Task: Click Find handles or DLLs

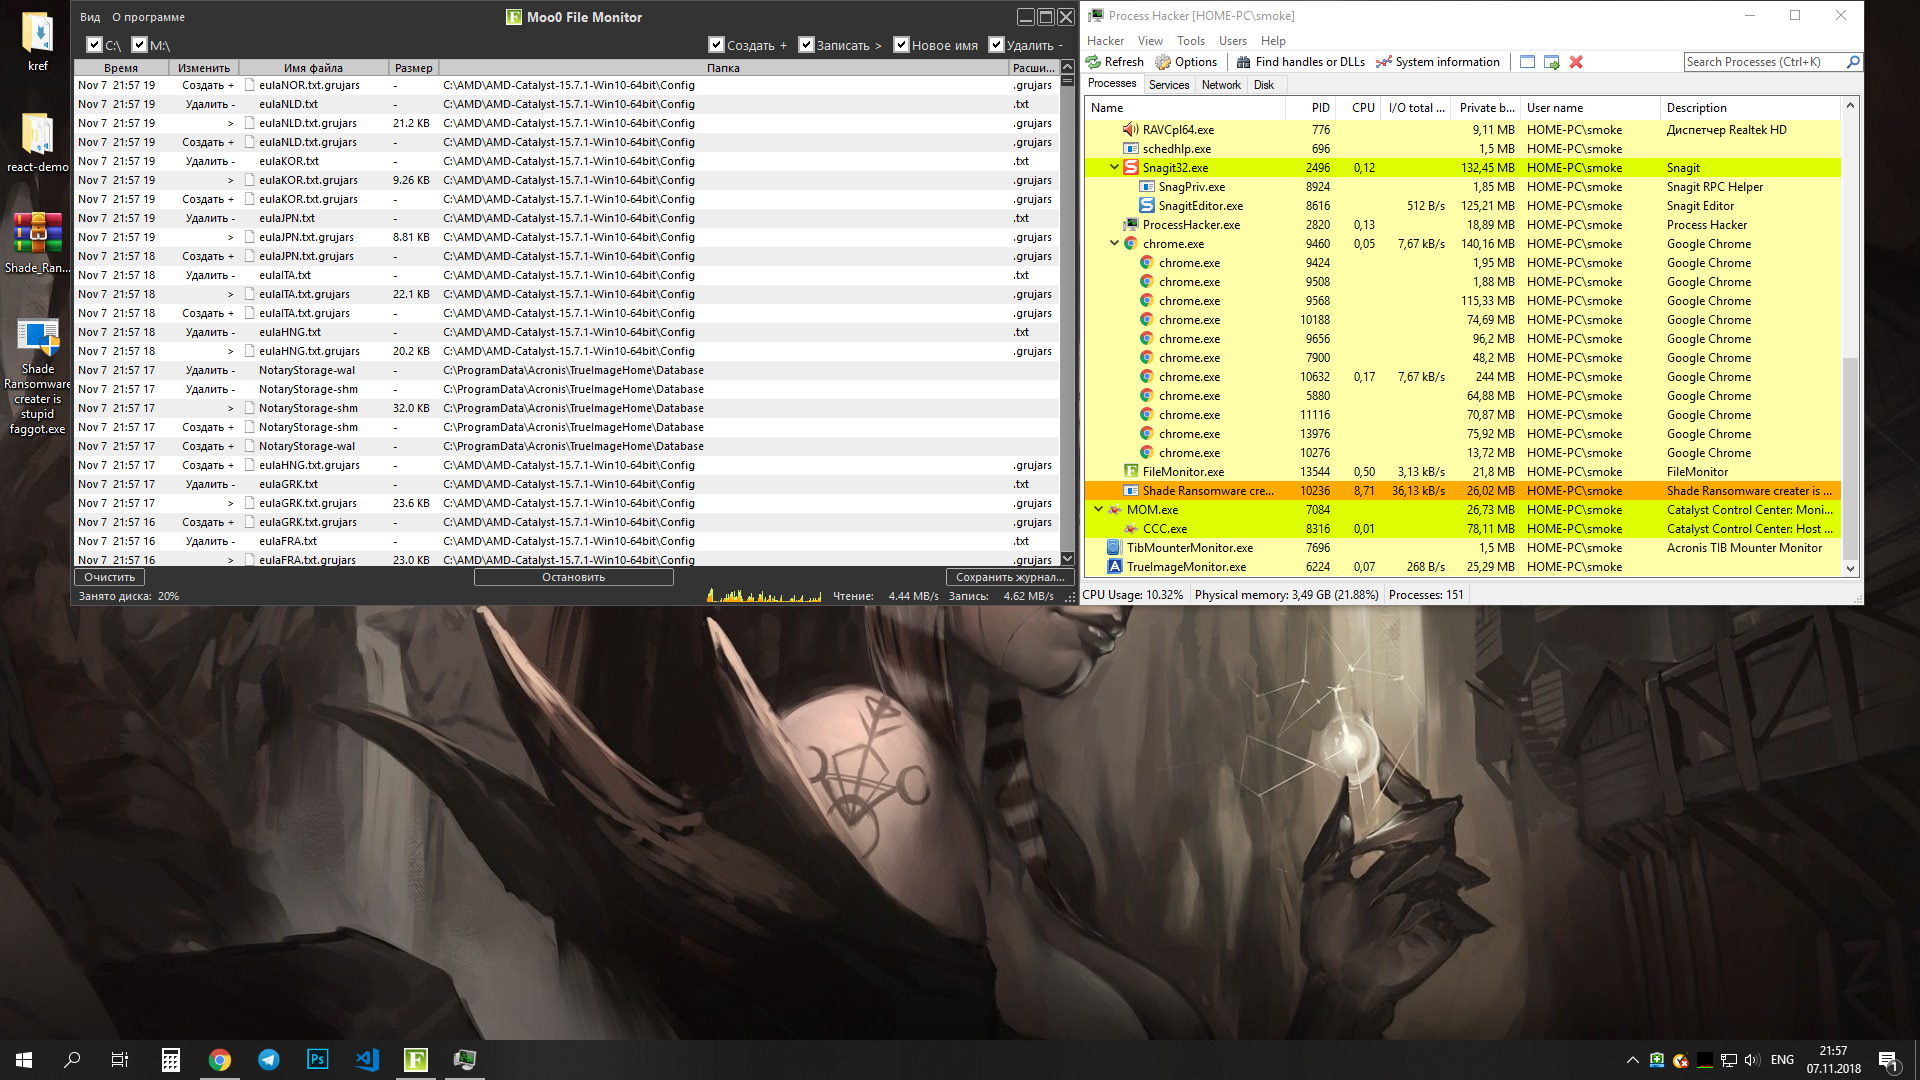Action: pos(1300,62)
